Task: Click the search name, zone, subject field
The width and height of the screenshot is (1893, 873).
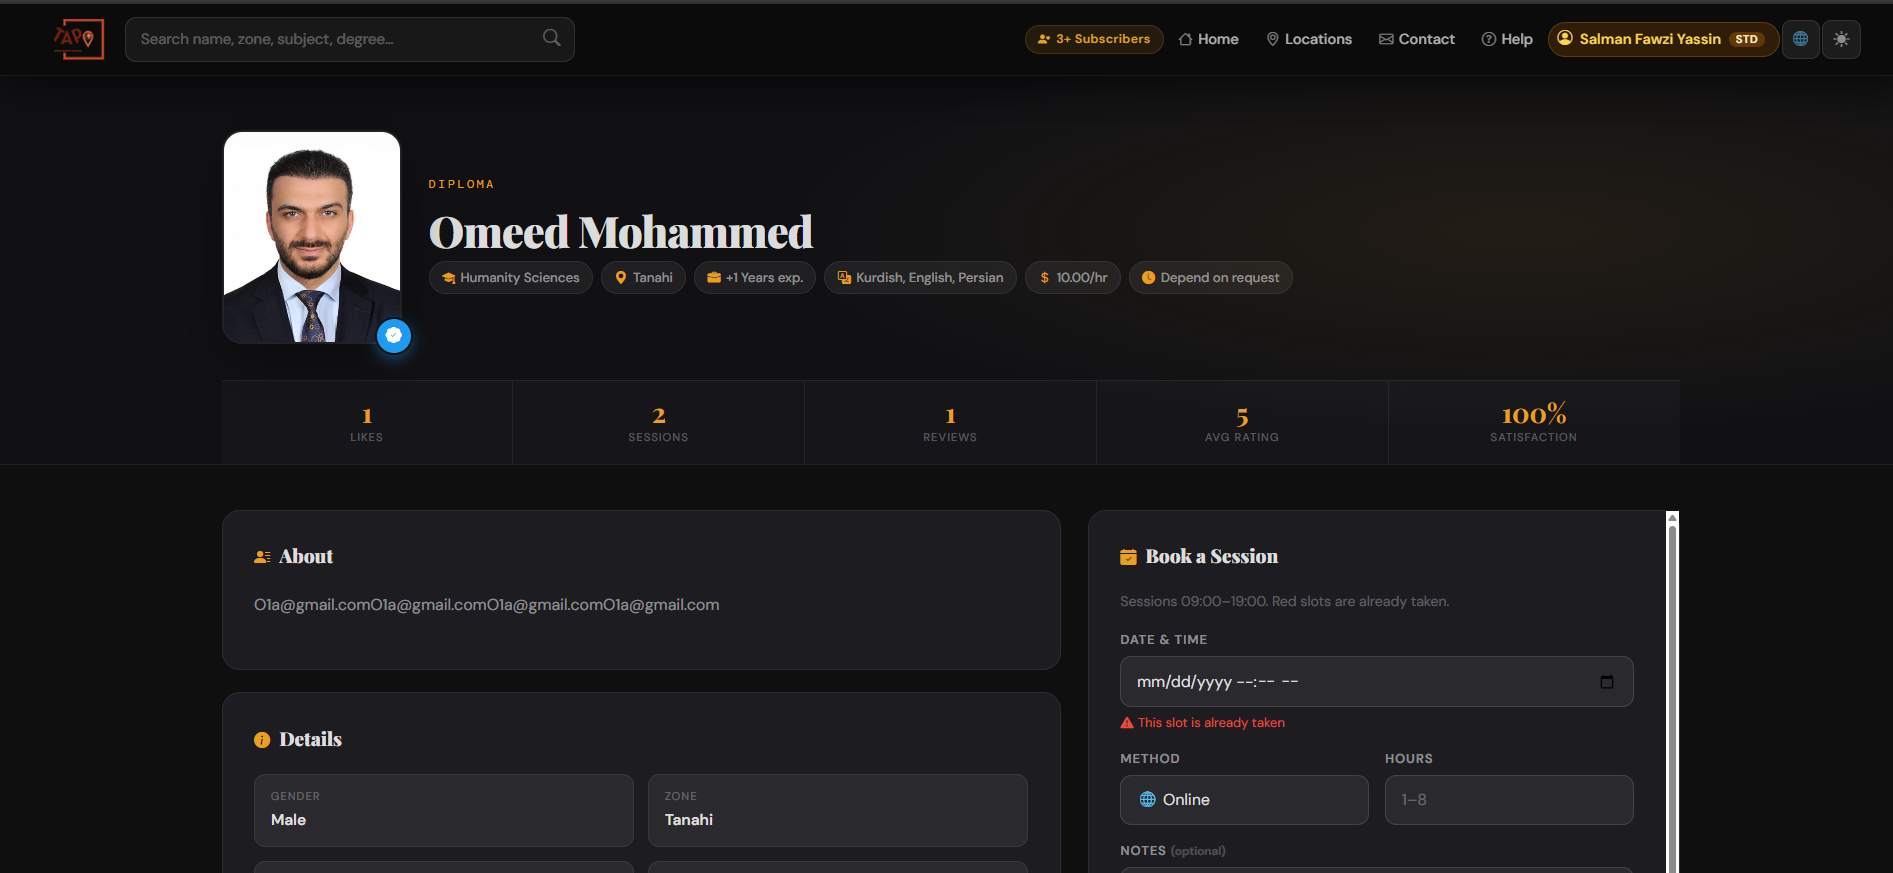Action: [349, 39]
